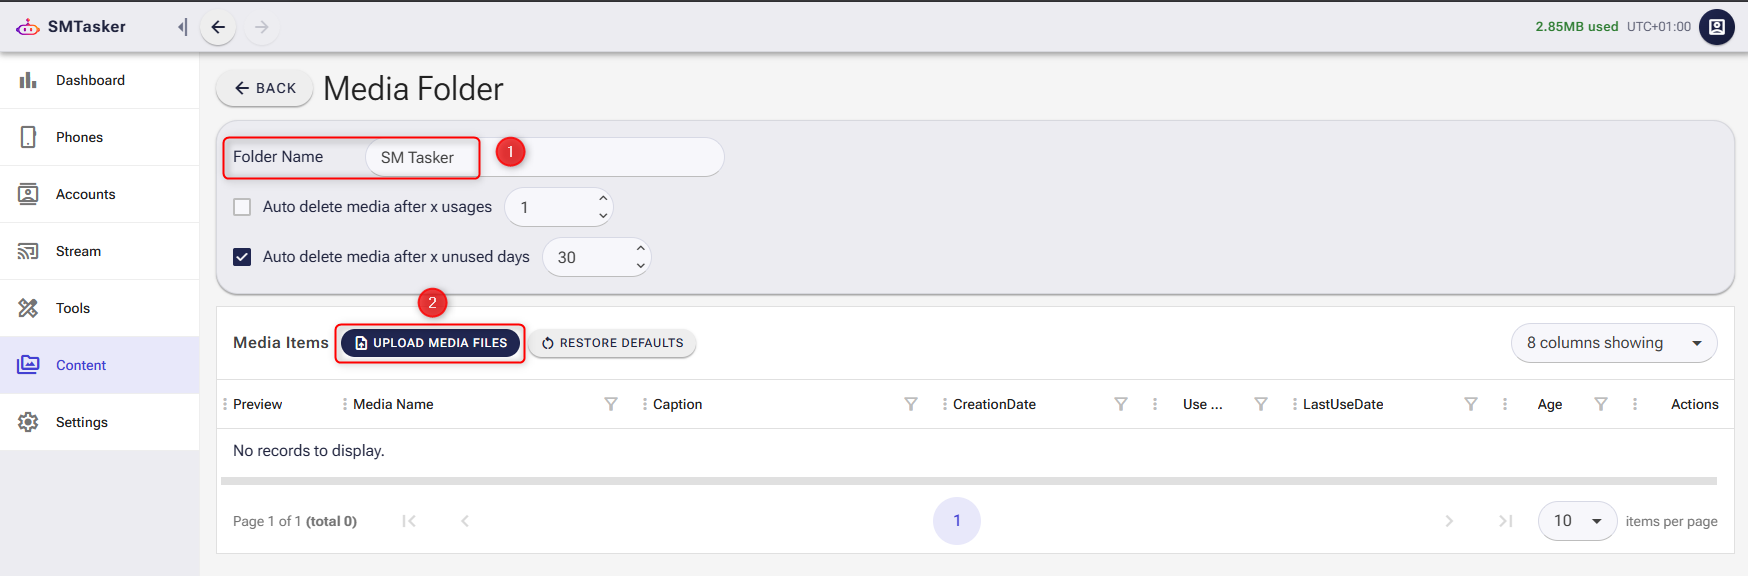Increase the unused days stepper value

(x=640, y=248)
